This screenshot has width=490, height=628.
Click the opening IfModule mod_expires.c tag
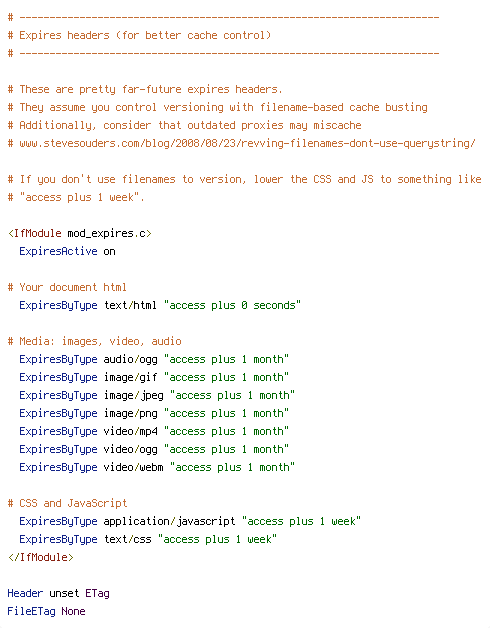coord(80,233)
